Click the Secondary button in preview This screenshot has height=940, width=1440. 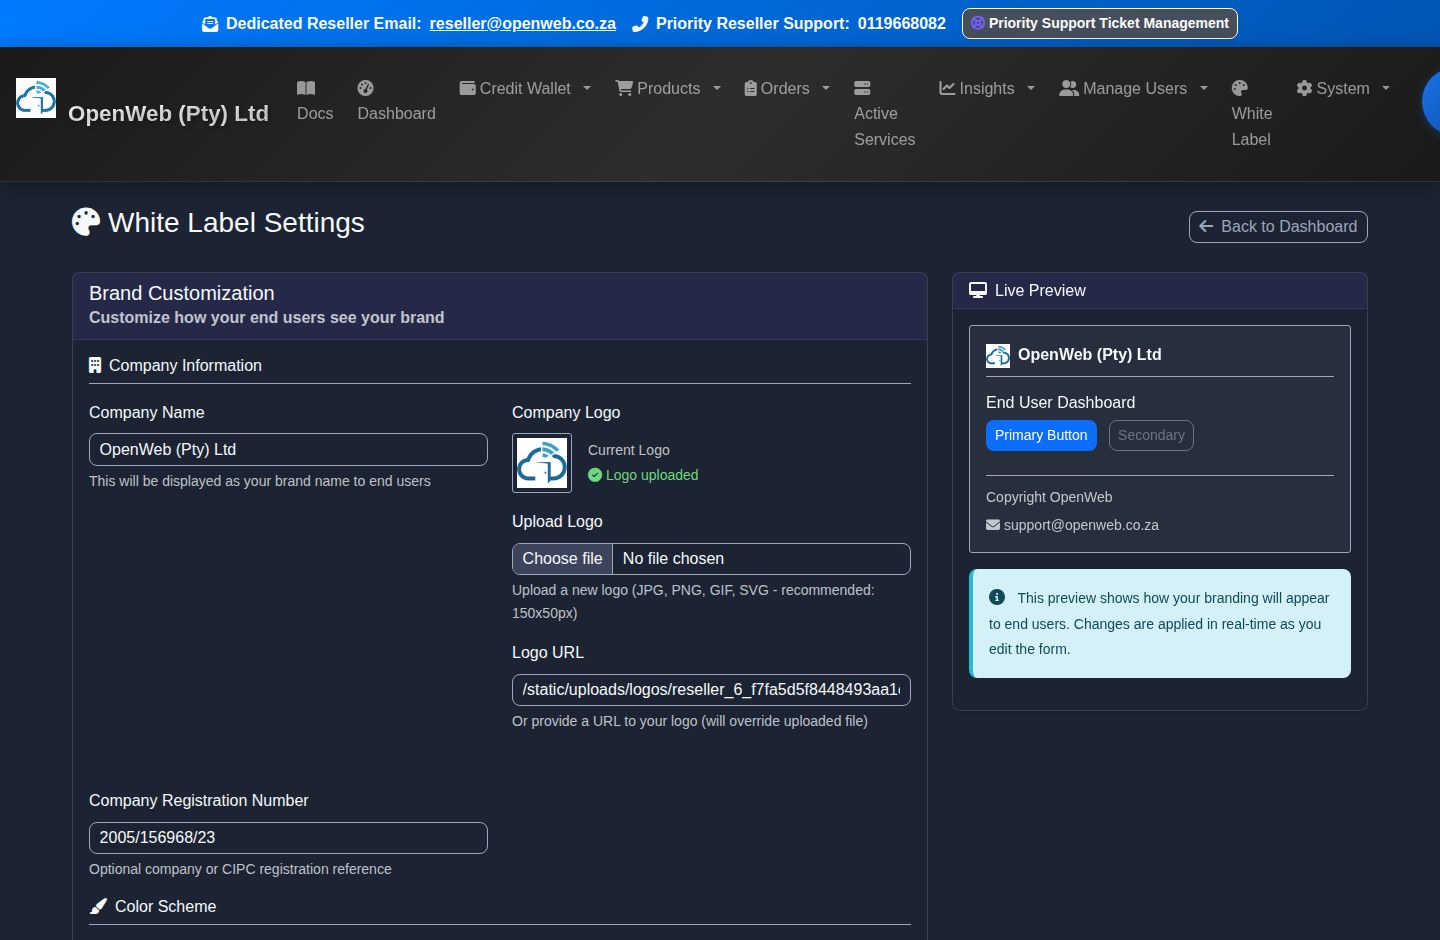(x=1151, y=435)
